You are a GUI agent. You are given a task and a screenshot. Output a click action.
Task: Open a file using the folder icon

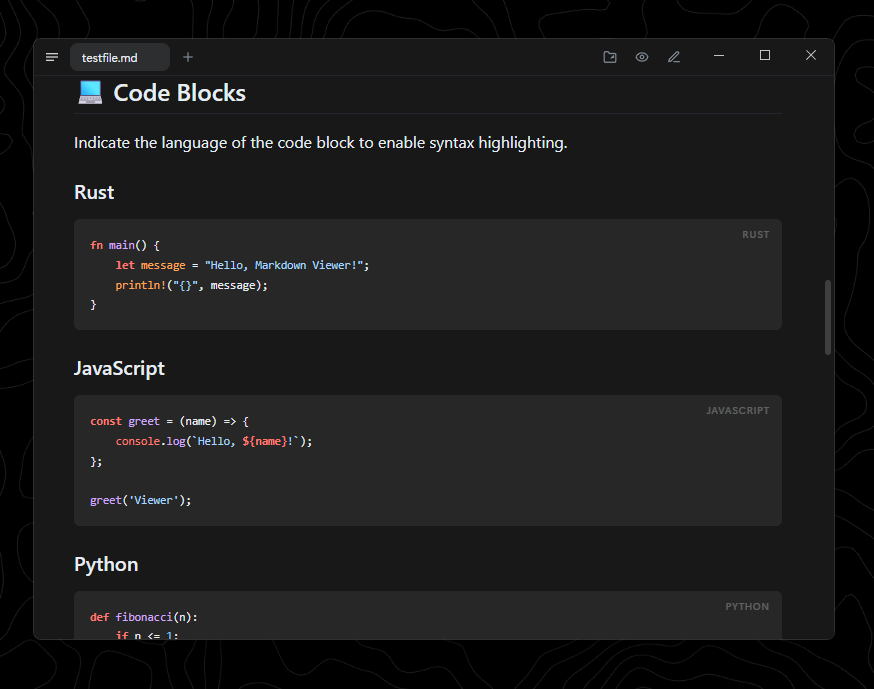pos(610,56)
